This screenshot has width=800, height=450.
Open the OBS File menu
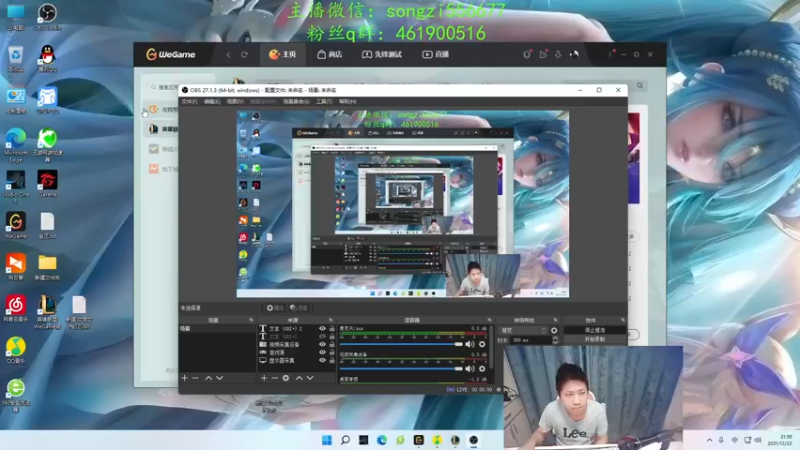pyautogui.click(x=189, y=102)
